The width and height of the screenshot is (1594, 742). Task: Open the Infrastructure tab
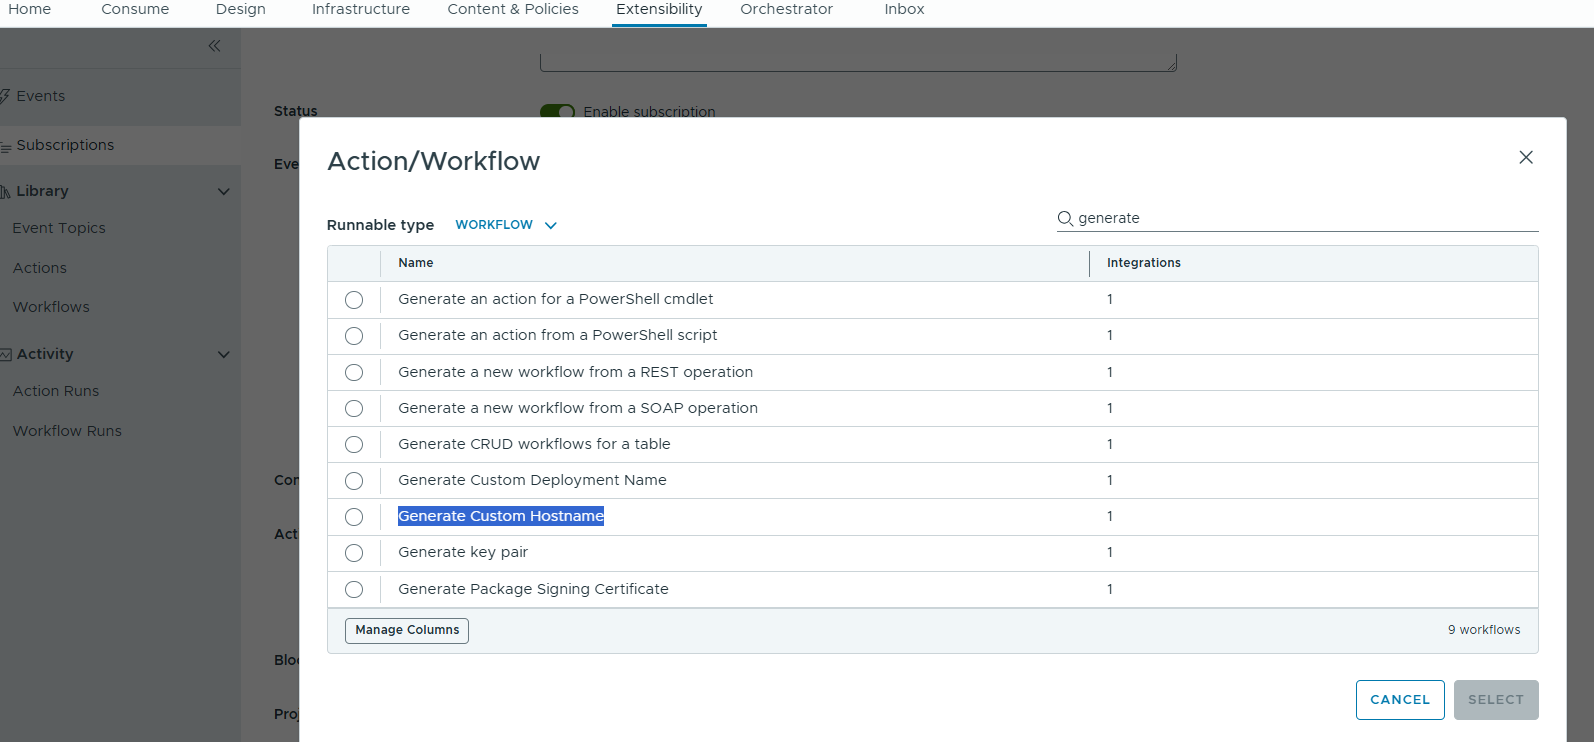click(360, 10)
